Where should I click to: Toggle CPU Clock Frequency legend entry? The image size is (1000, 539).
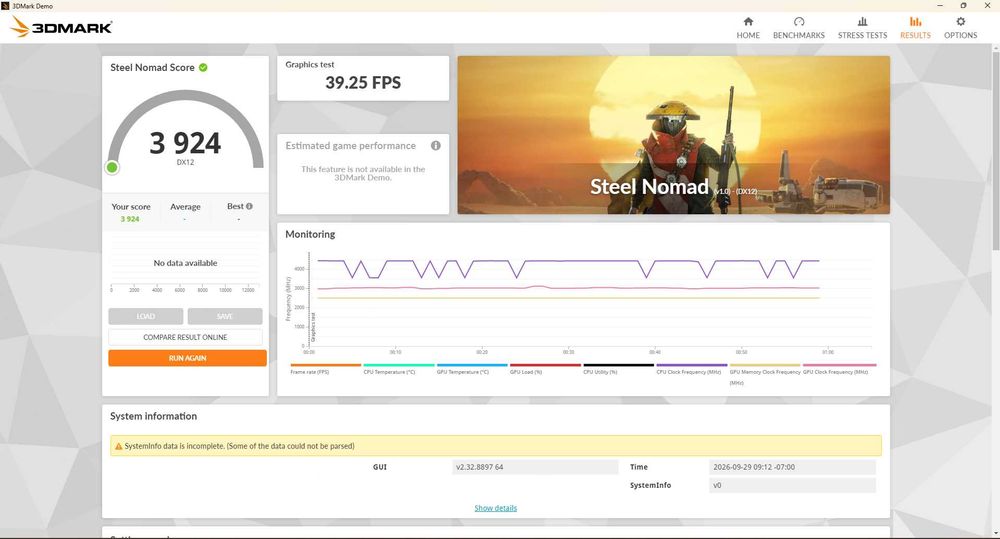[692, 369]
